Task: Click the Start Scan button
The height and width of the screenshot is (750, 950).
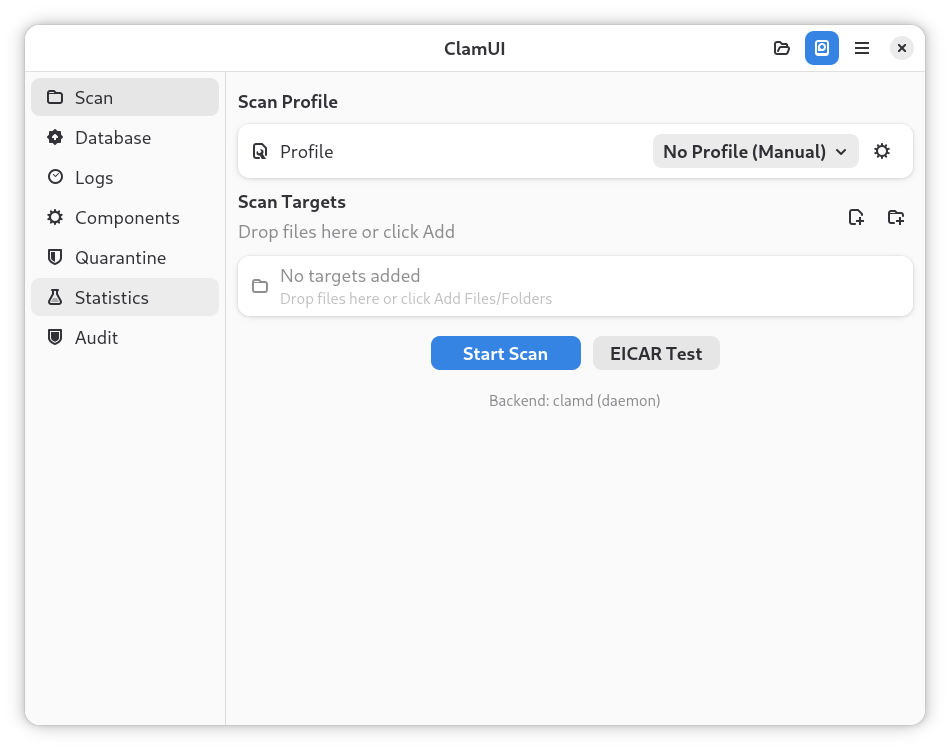Action: coord(505,353)
